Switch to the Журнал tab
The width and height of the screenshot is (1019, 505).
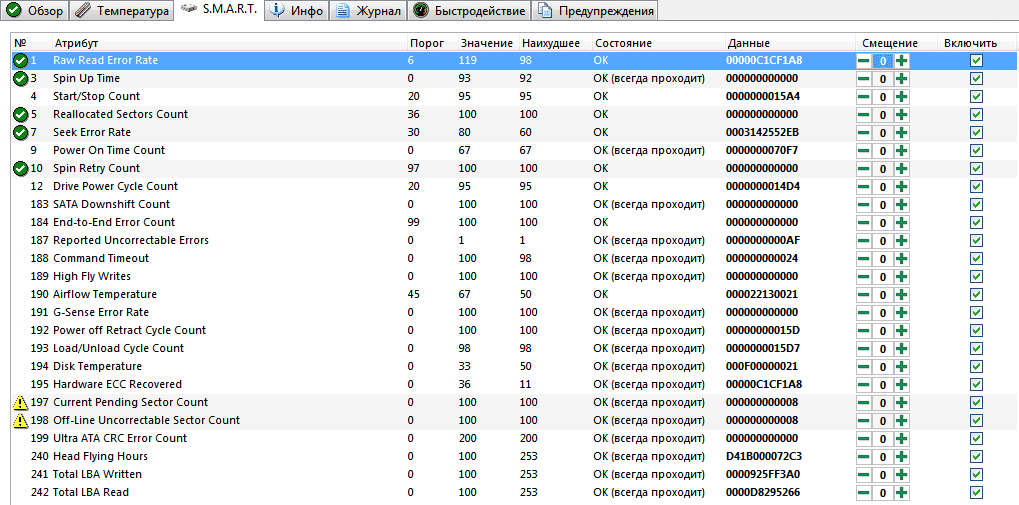click(x=368, y=11)
